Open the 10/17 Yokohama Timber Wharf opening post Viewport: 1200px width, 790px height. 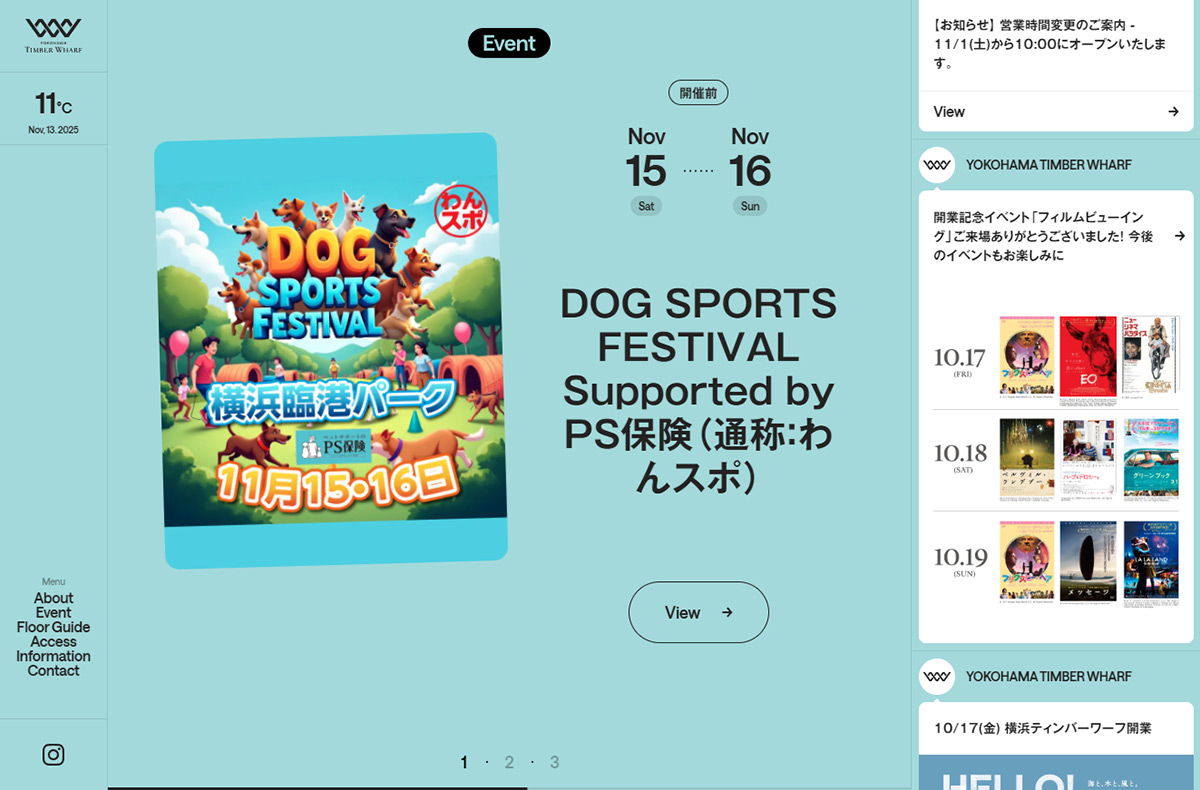1056,728
